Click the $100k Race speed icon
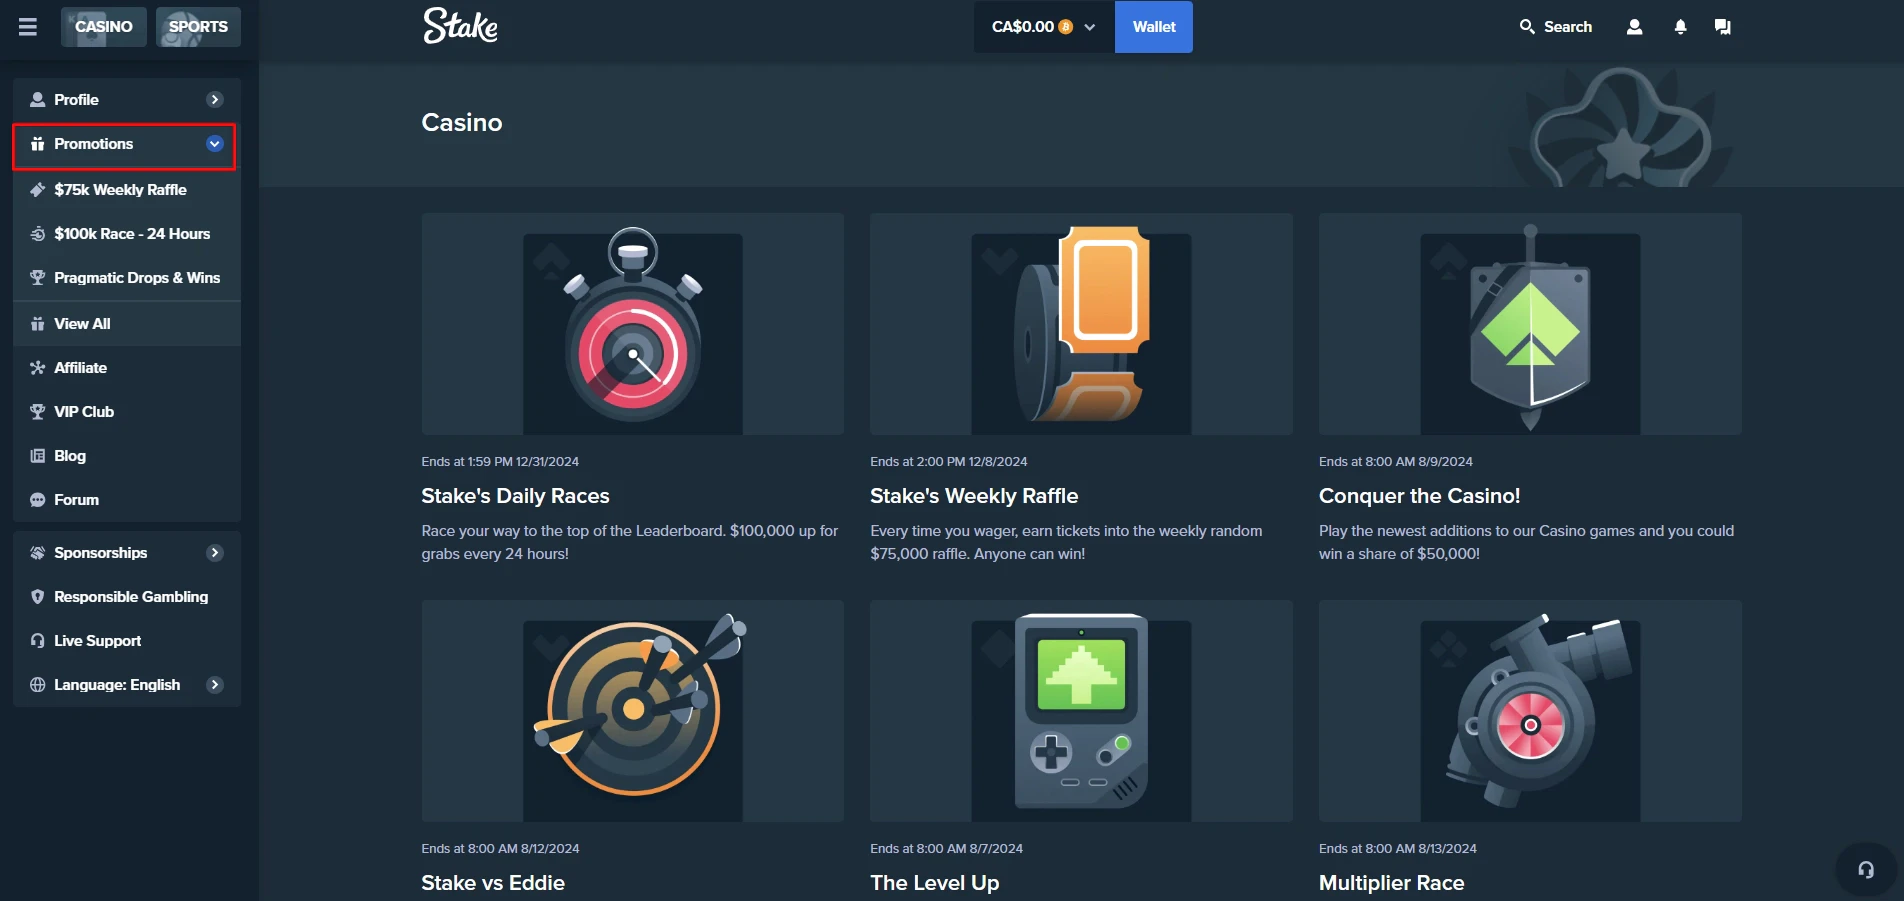 38,234
